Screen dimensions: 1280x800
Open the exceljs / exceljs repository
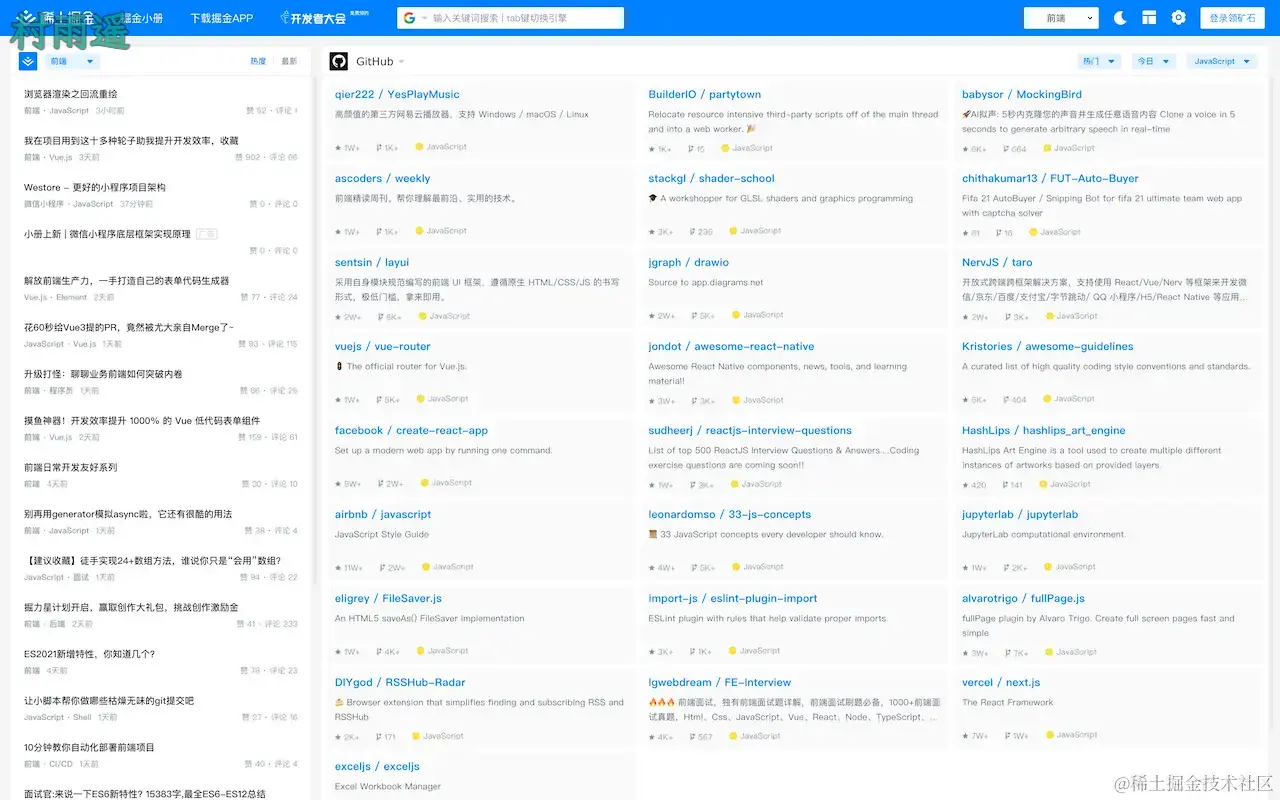[377, 766]
